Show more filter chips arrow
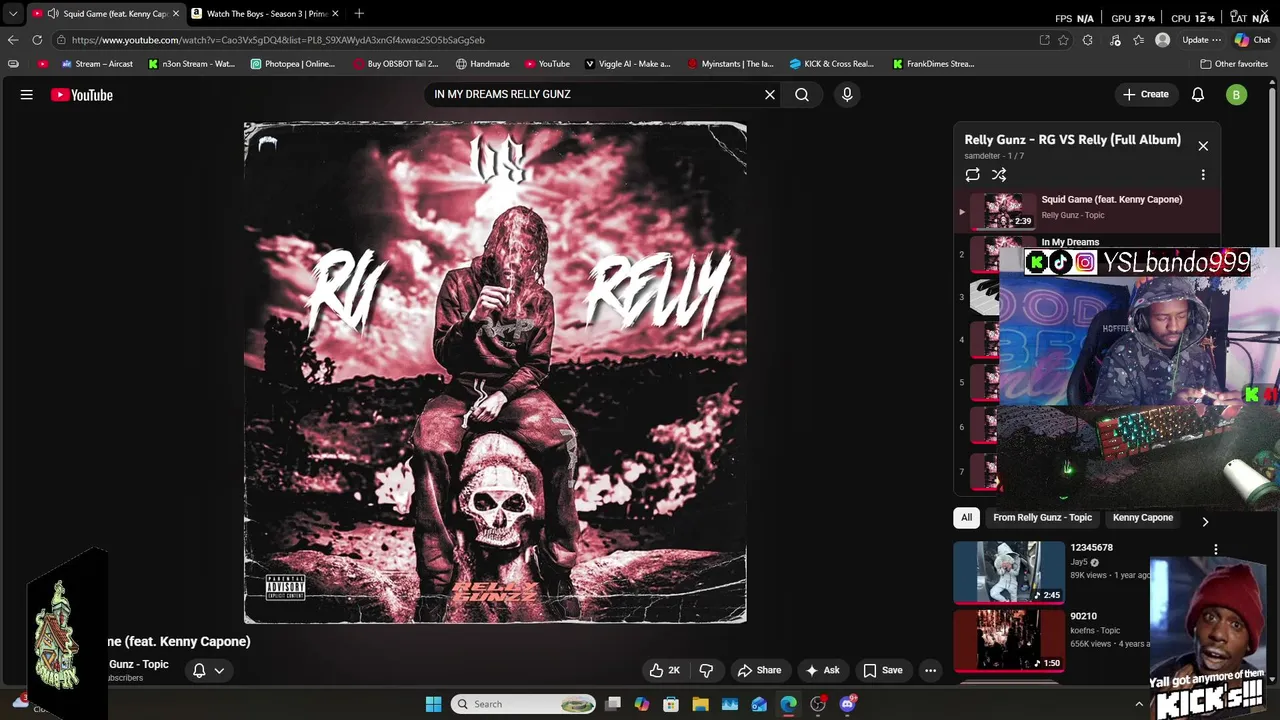The height and width of the screenshot is (720, 1280). click(x=1205, y=521)
